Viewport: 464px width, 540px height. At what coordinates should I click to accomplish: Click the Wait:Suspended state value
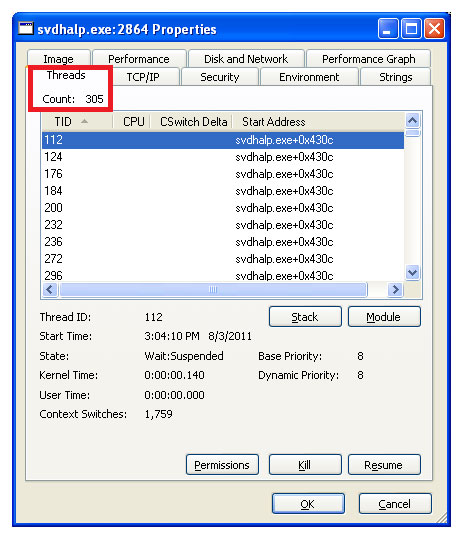pos(184,356)
